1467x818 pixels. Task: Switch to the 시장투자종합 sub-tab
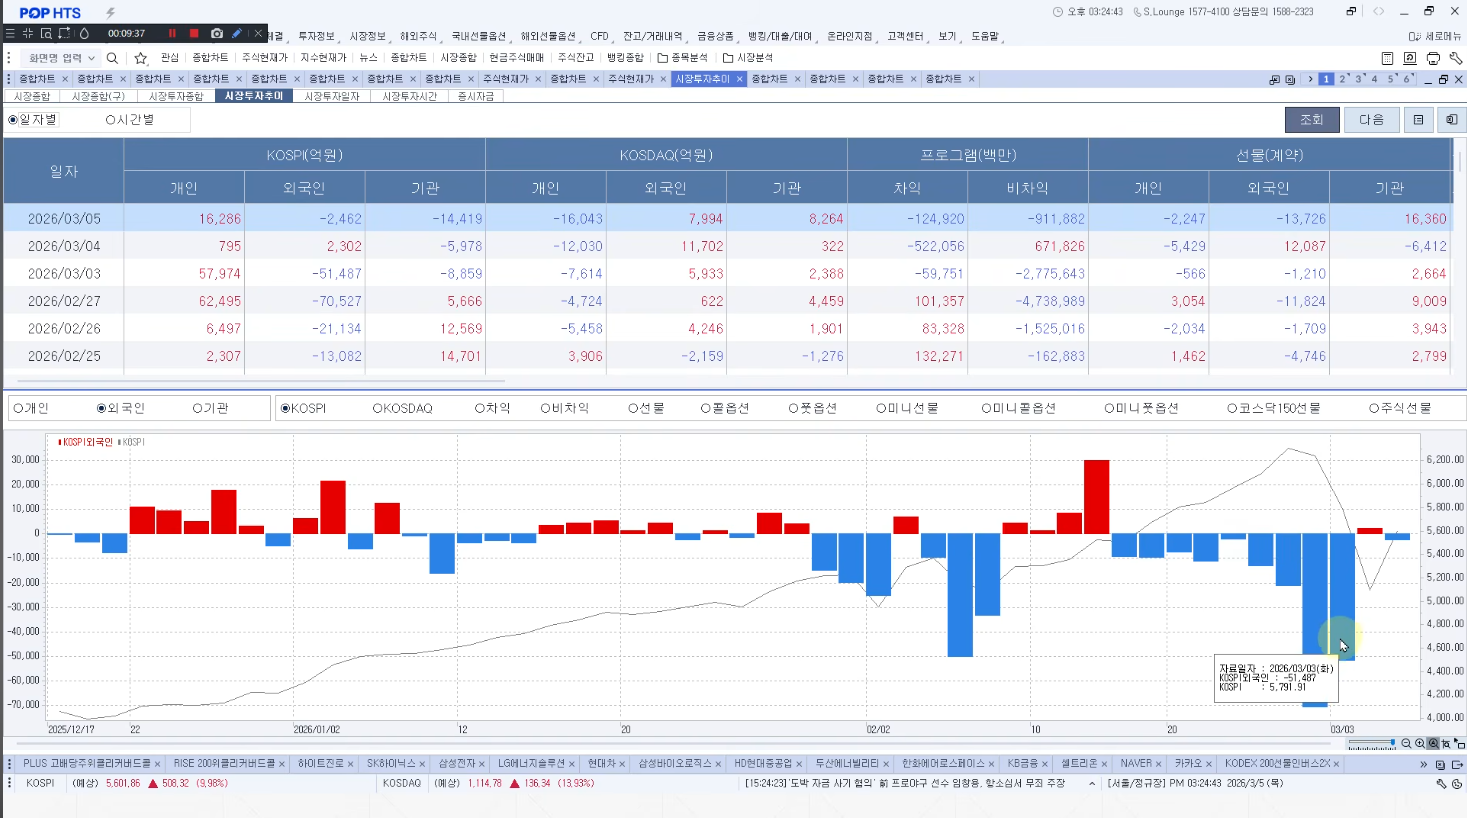[176, 96]
